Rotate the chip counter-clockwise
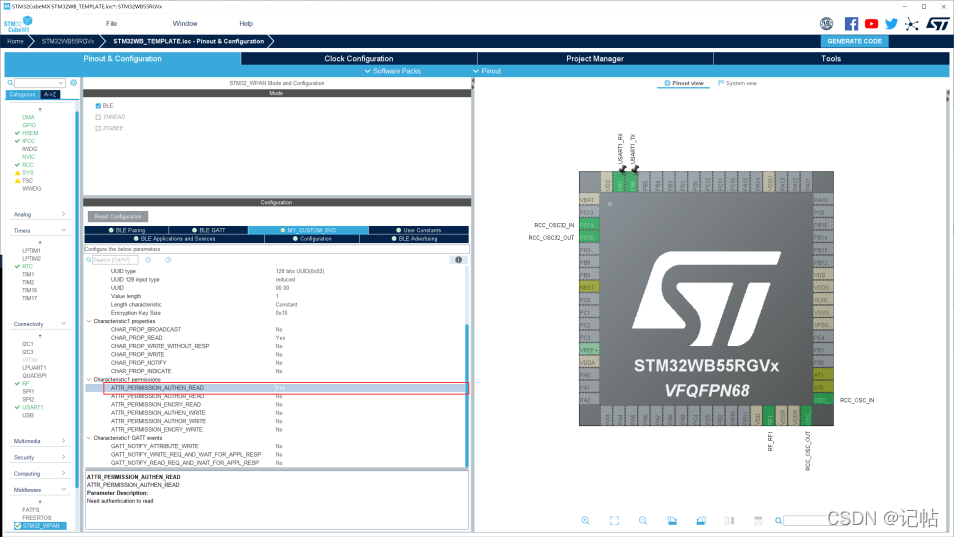954x537 pixels. tap(701, 521)
